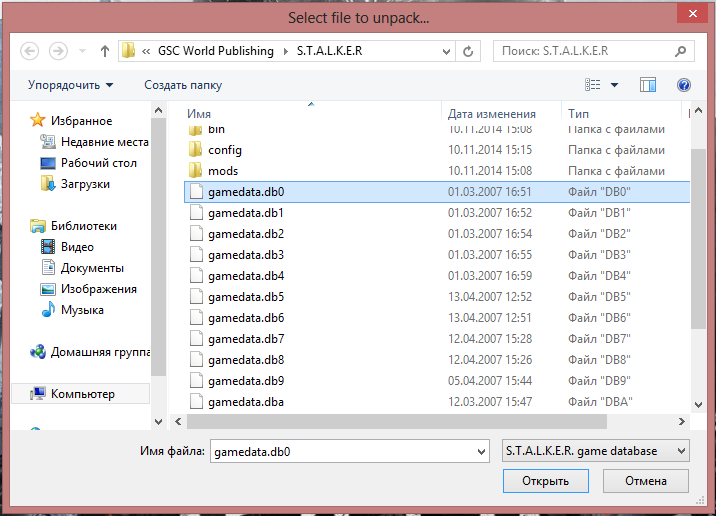Viewport: 716px width, 516px height.
Task: Click the horizontal scrollbar thumb
Action: (397, 421)
